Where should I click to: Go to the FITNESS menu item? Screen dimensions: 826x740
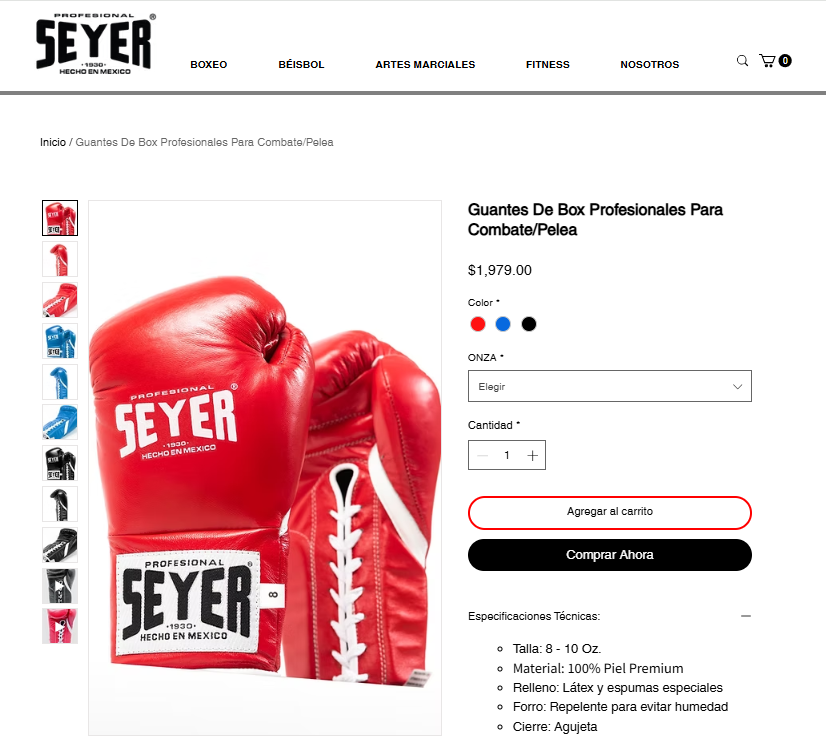pos(547,64)
